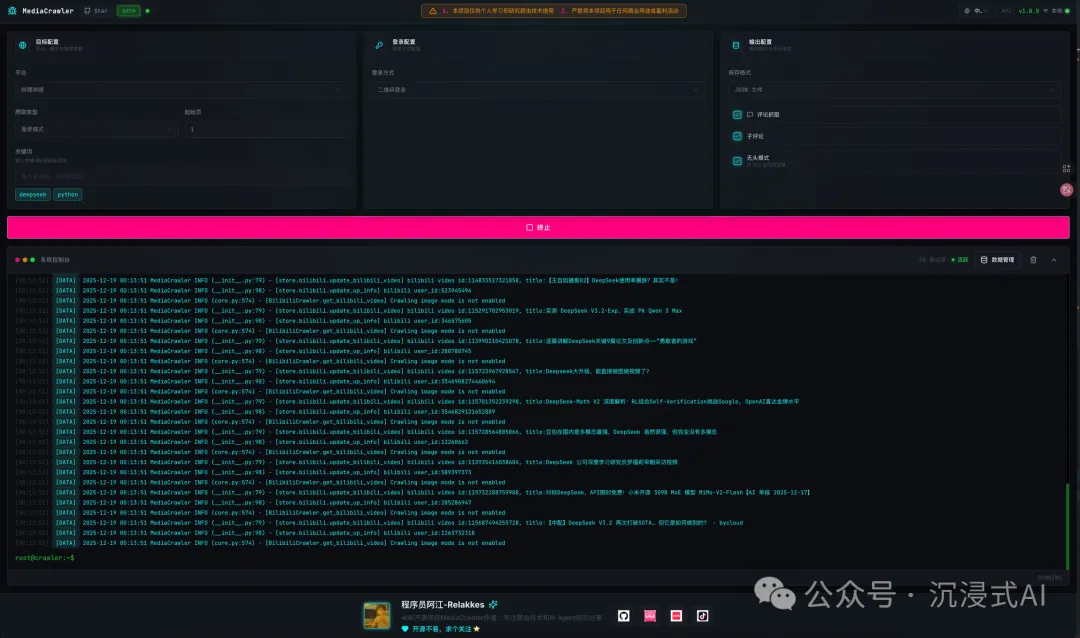Click the green console traffic-light dot
The height and width of the screenshot is (638, 1080).
pyautogui.click(x=32, y=260)
